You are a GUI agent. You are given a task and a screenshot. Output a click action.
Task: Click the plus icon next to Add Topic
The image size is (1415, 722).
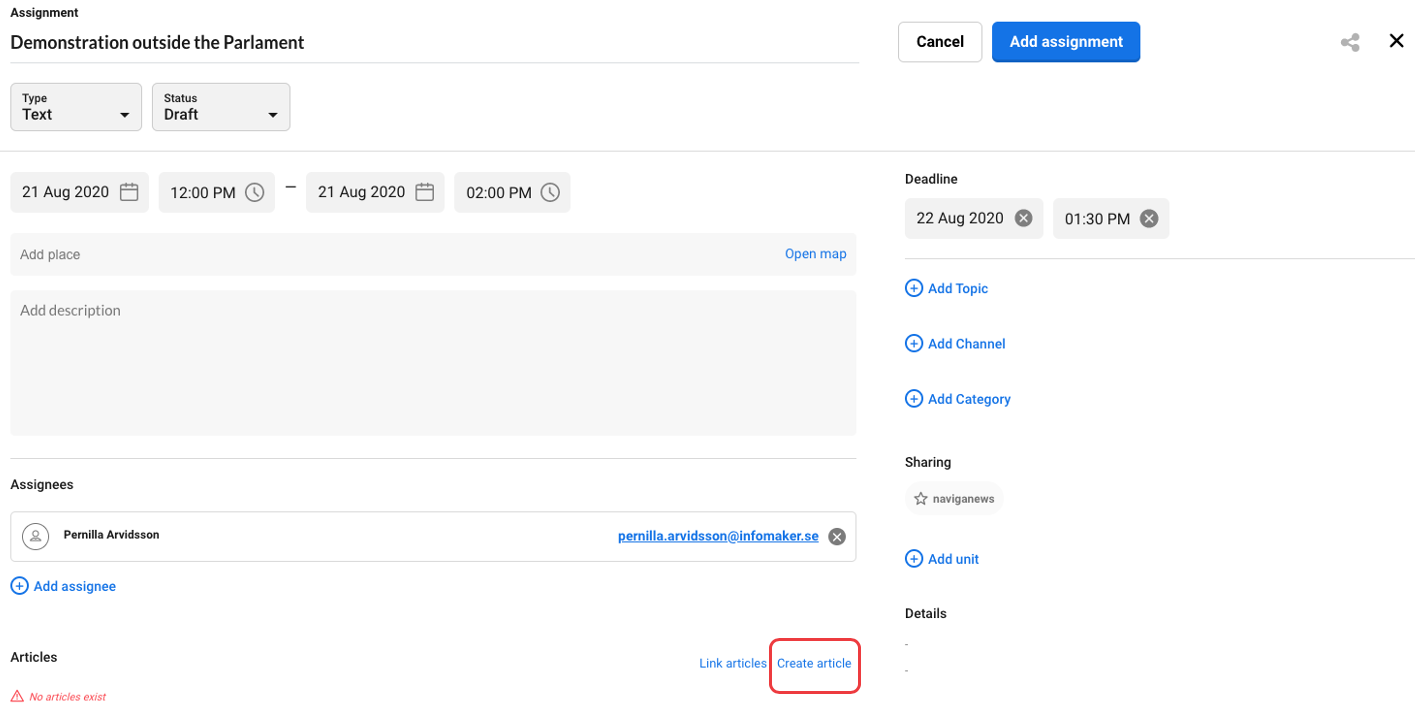(x=913, y=287)
